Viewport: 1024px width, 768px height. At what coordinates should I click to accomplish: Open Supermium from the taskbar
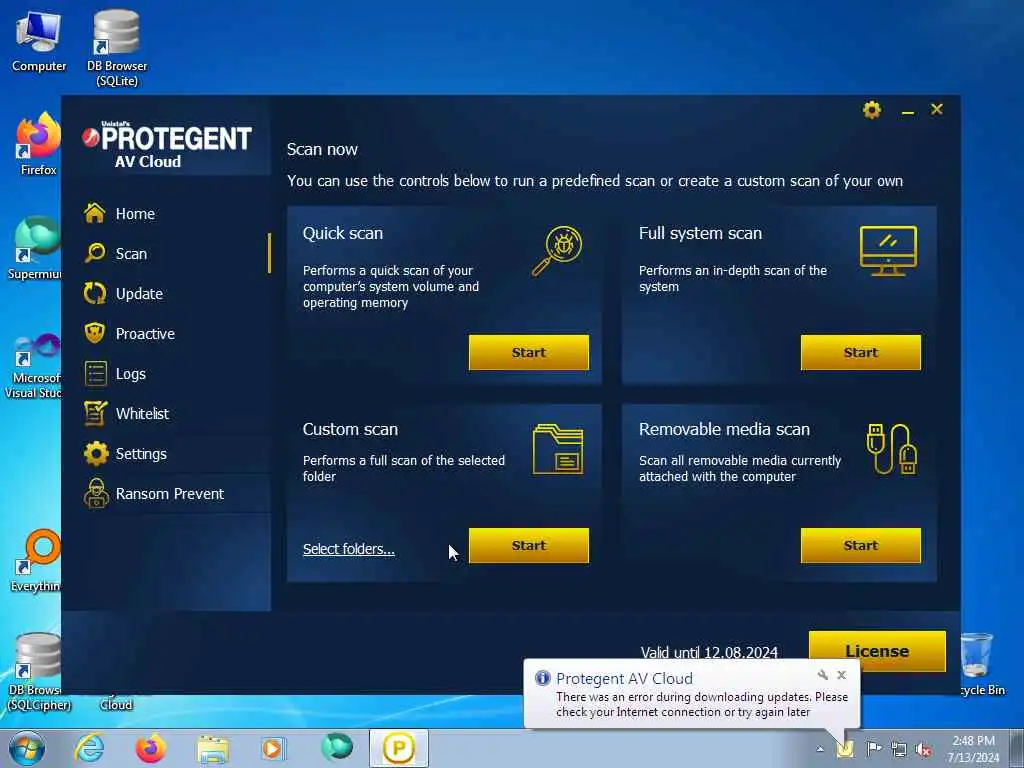336,747
